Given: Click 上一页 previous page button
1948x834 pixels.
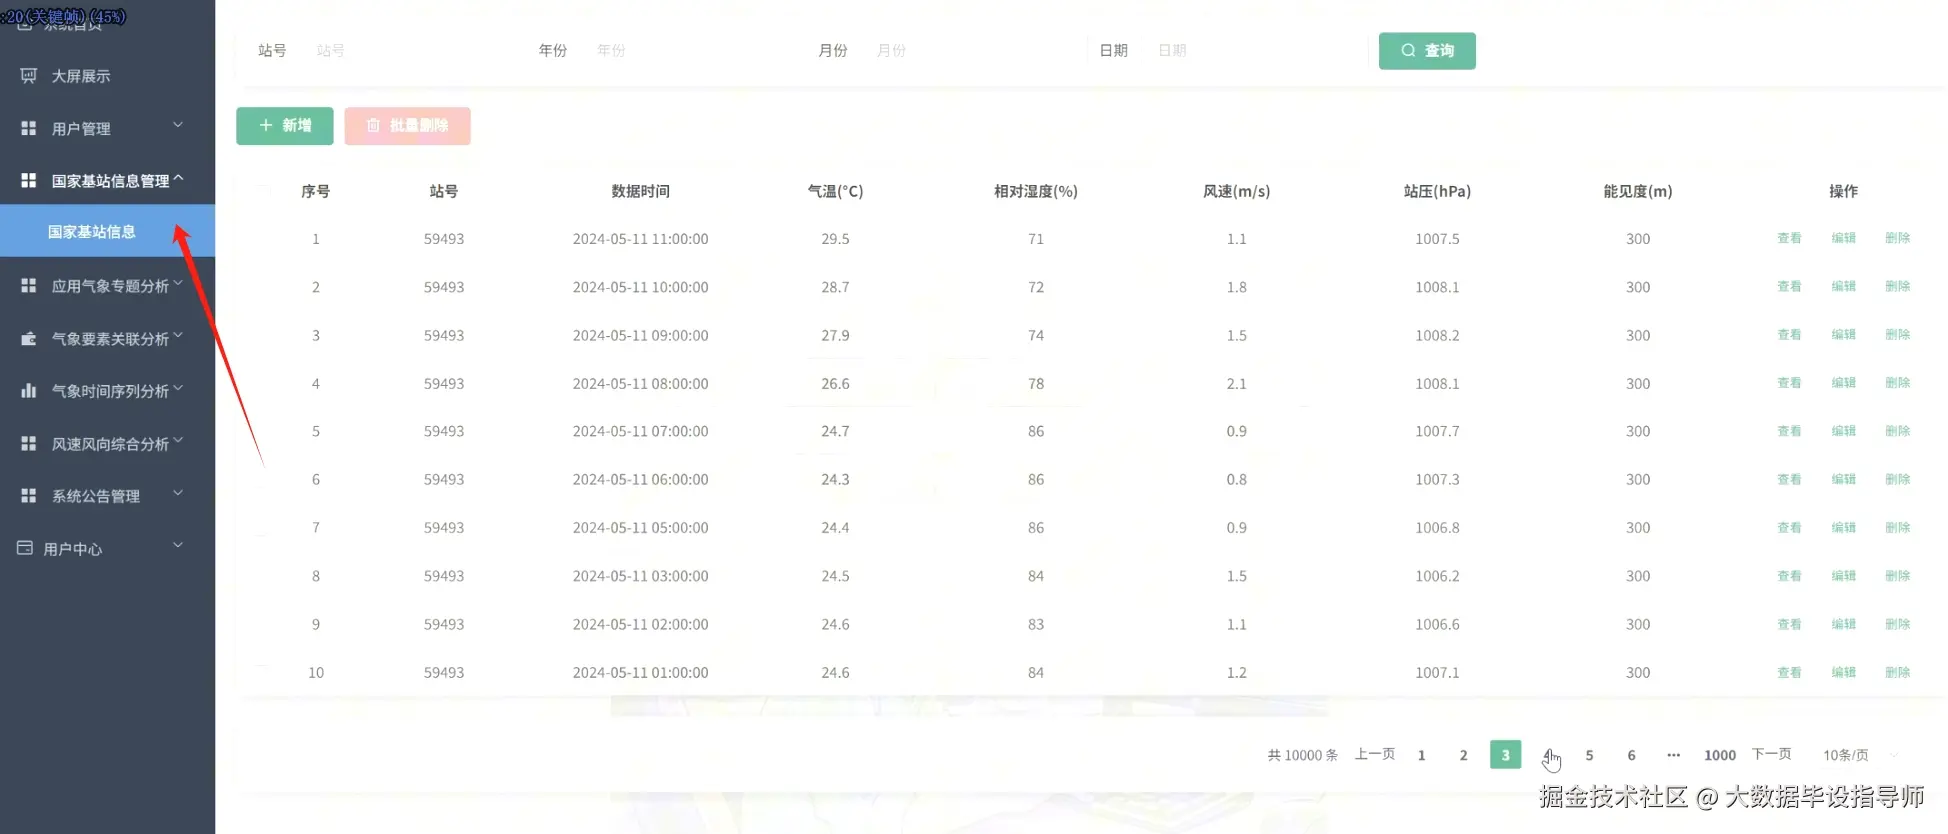Looking at the screenshot, I should tap(1375, 754).
